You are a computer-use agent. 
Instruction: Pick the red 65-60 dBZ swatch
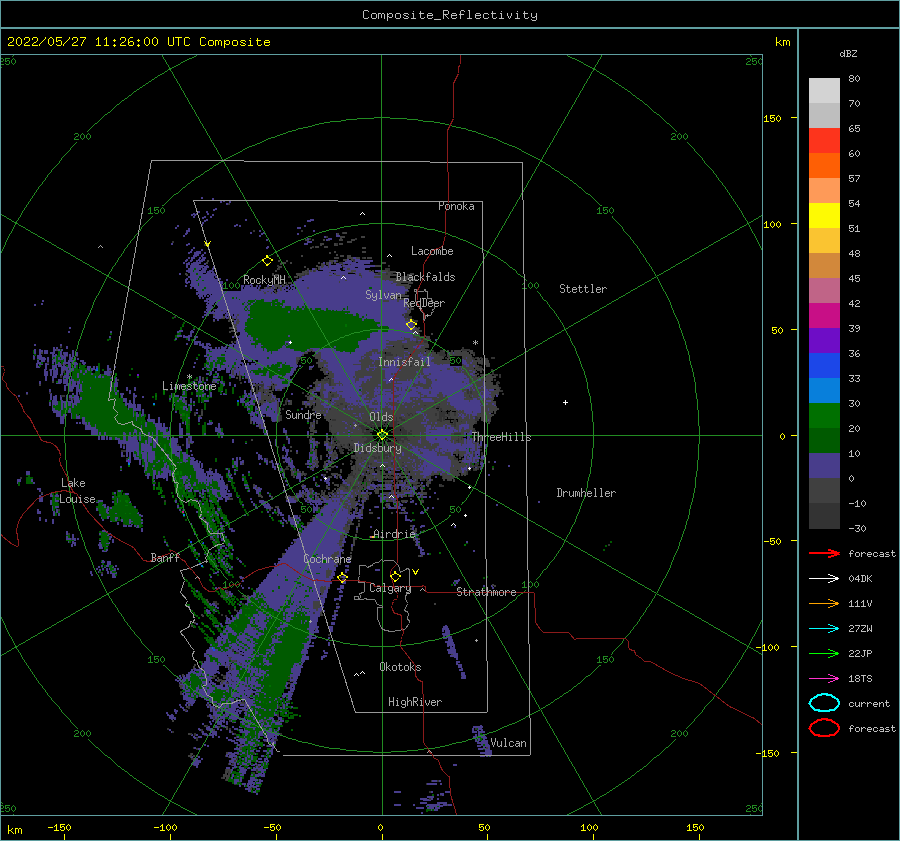824,141
